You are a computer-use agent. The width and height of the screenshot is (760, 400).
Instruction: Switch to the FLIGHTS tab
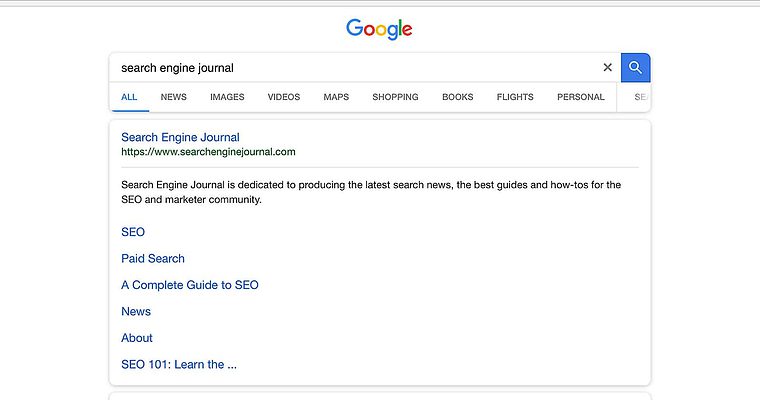515,97
